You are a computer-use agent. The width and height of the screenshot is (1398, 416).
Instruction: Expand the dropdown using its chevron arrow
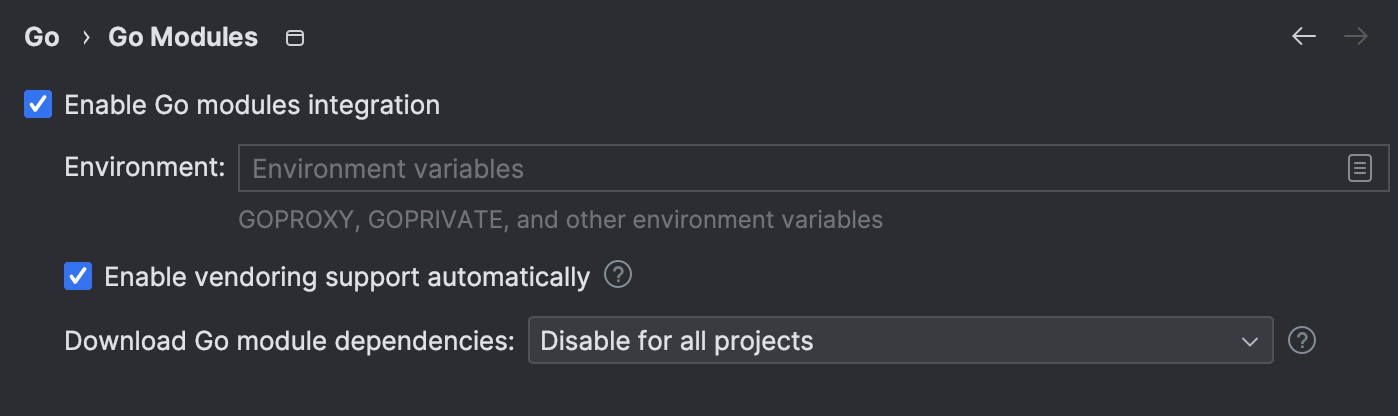[x=1249, y=341]
